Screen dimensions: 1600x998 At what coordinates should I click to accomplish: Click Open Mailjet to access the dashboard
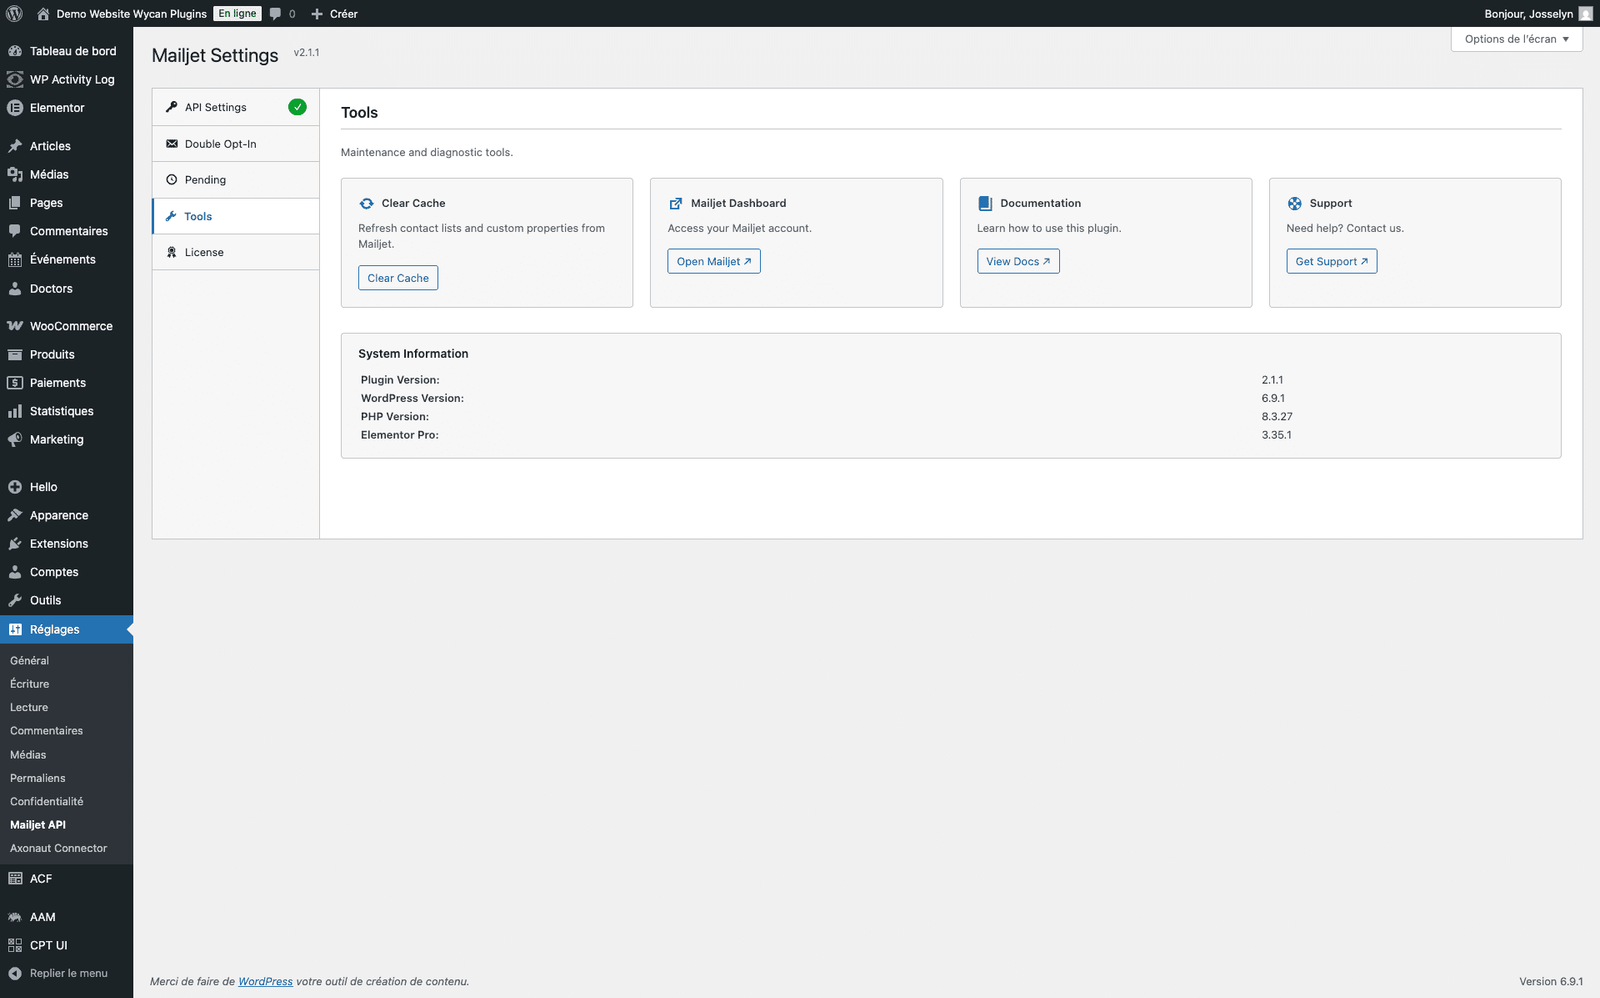coord(713,261)
